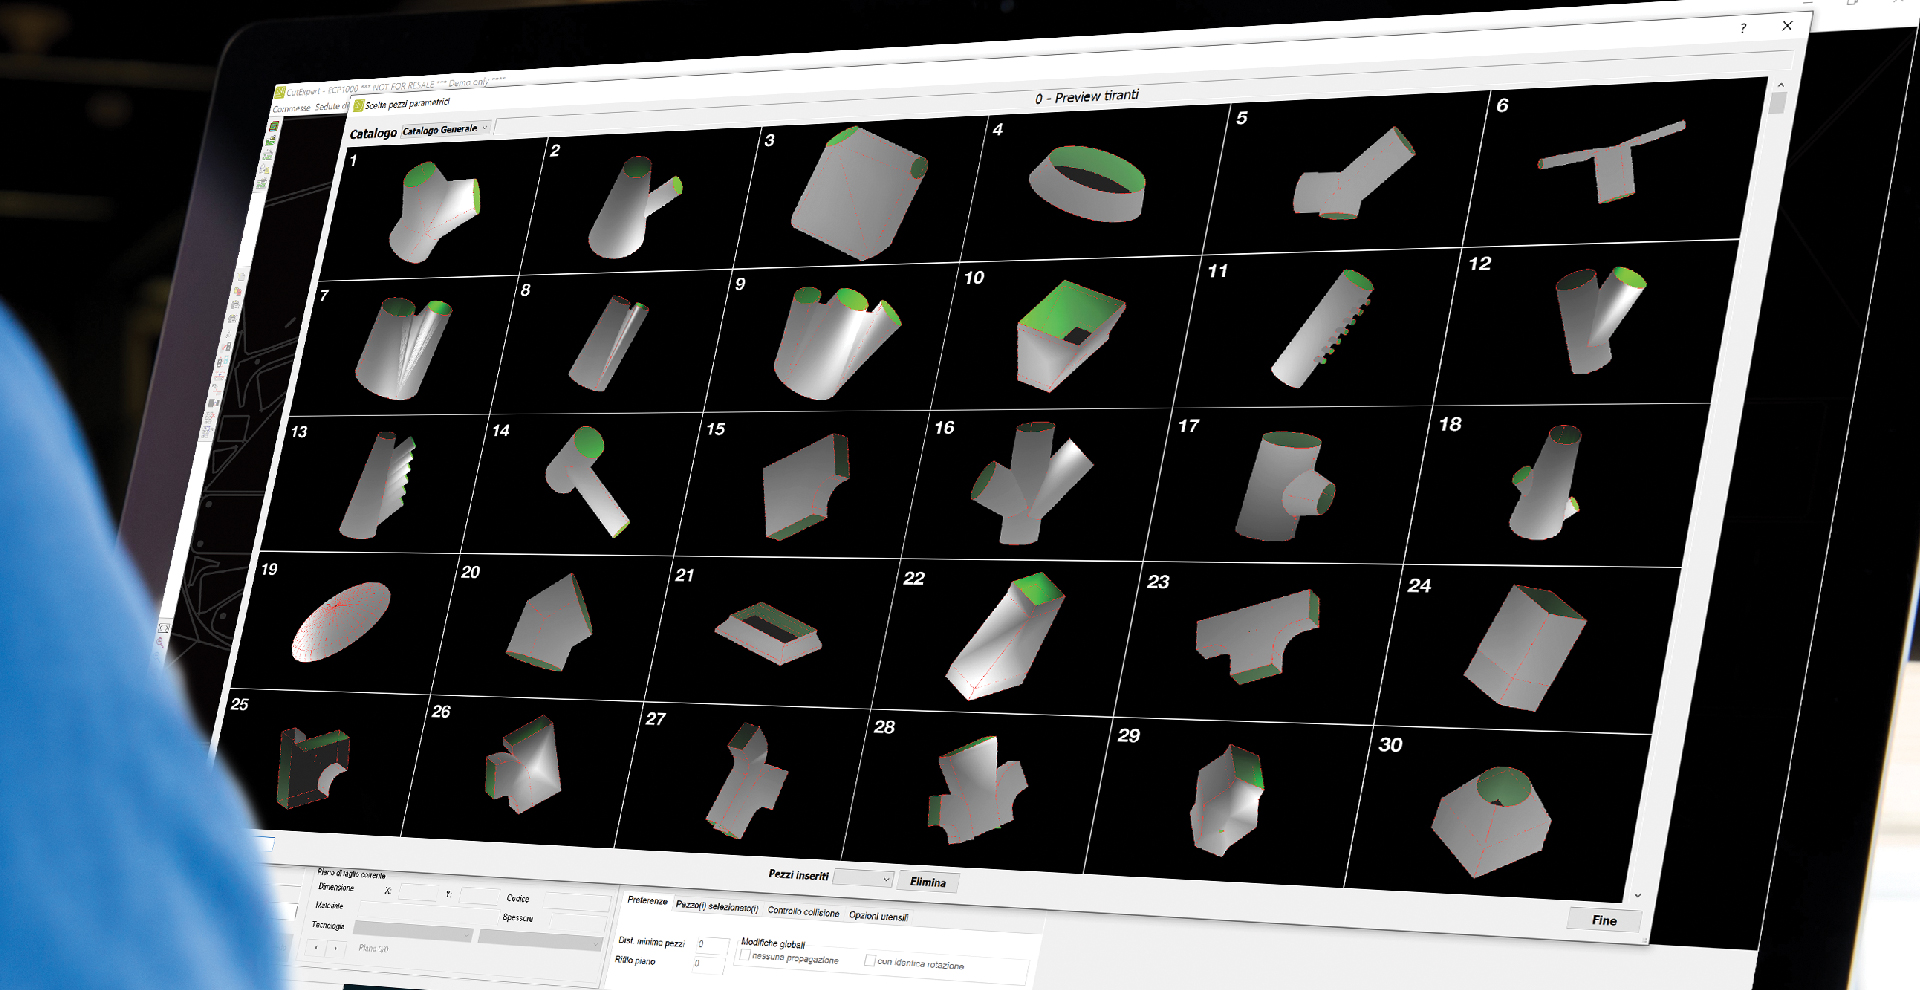Screen dimensions: 1920x990
Task: Click catalog scrollbar up arrow
Action: [x=1780, y=85]
